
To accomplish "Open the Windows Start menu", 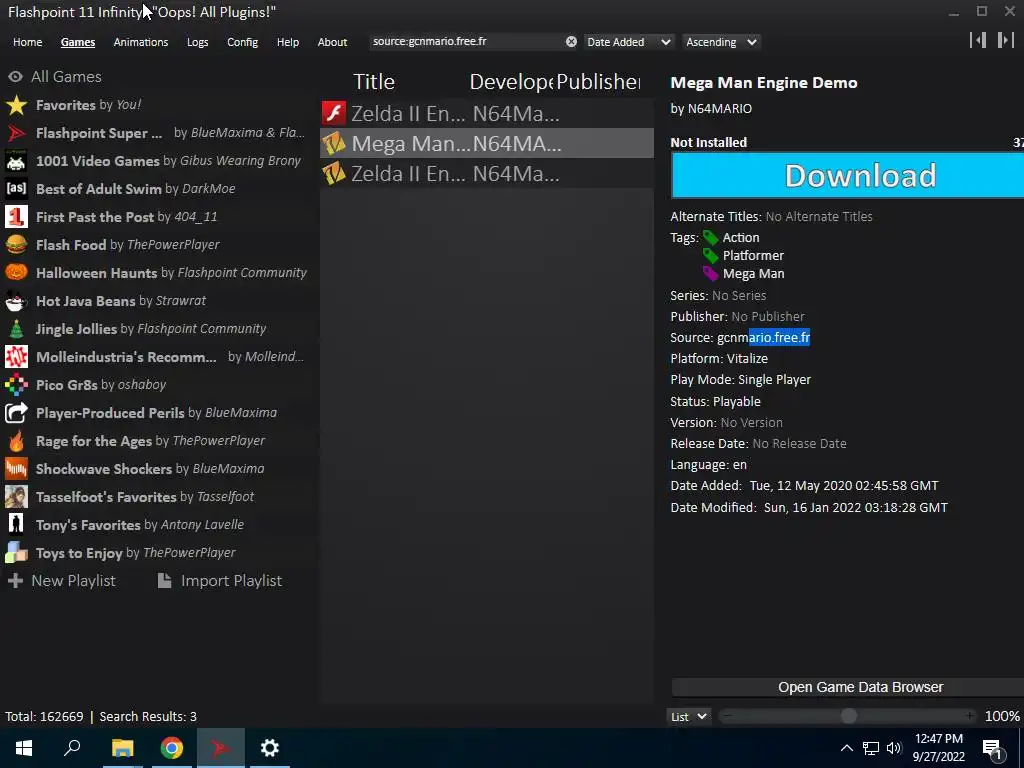I will click(24, 748).
